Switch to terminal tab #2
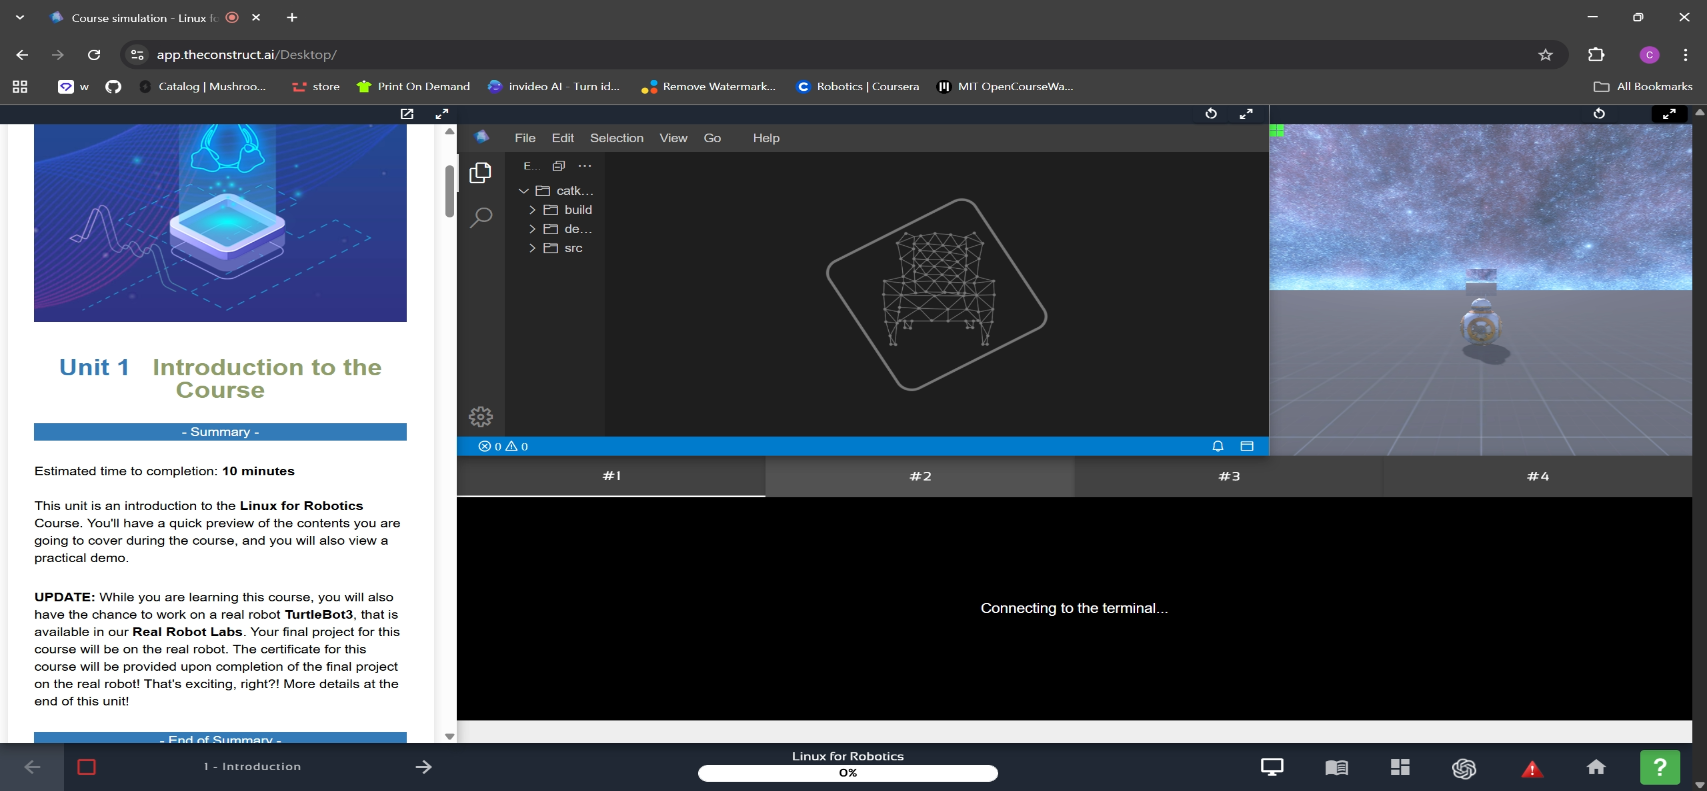The image size is (1707, 791). coord(920,476)
